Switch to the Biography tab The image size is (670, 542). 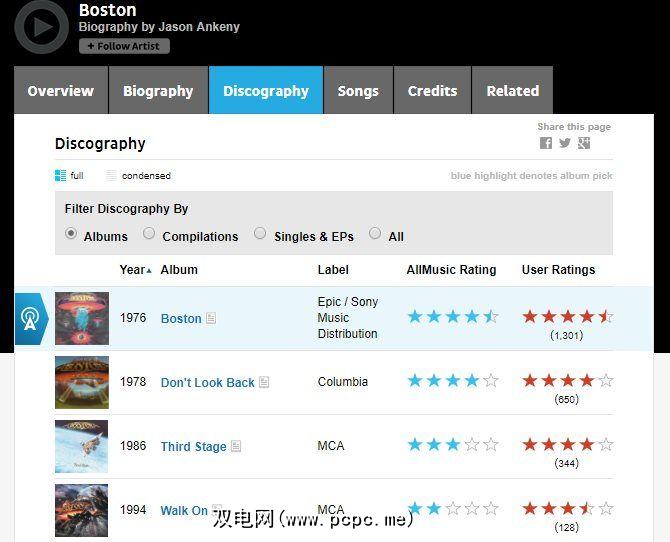click(158, 91)
